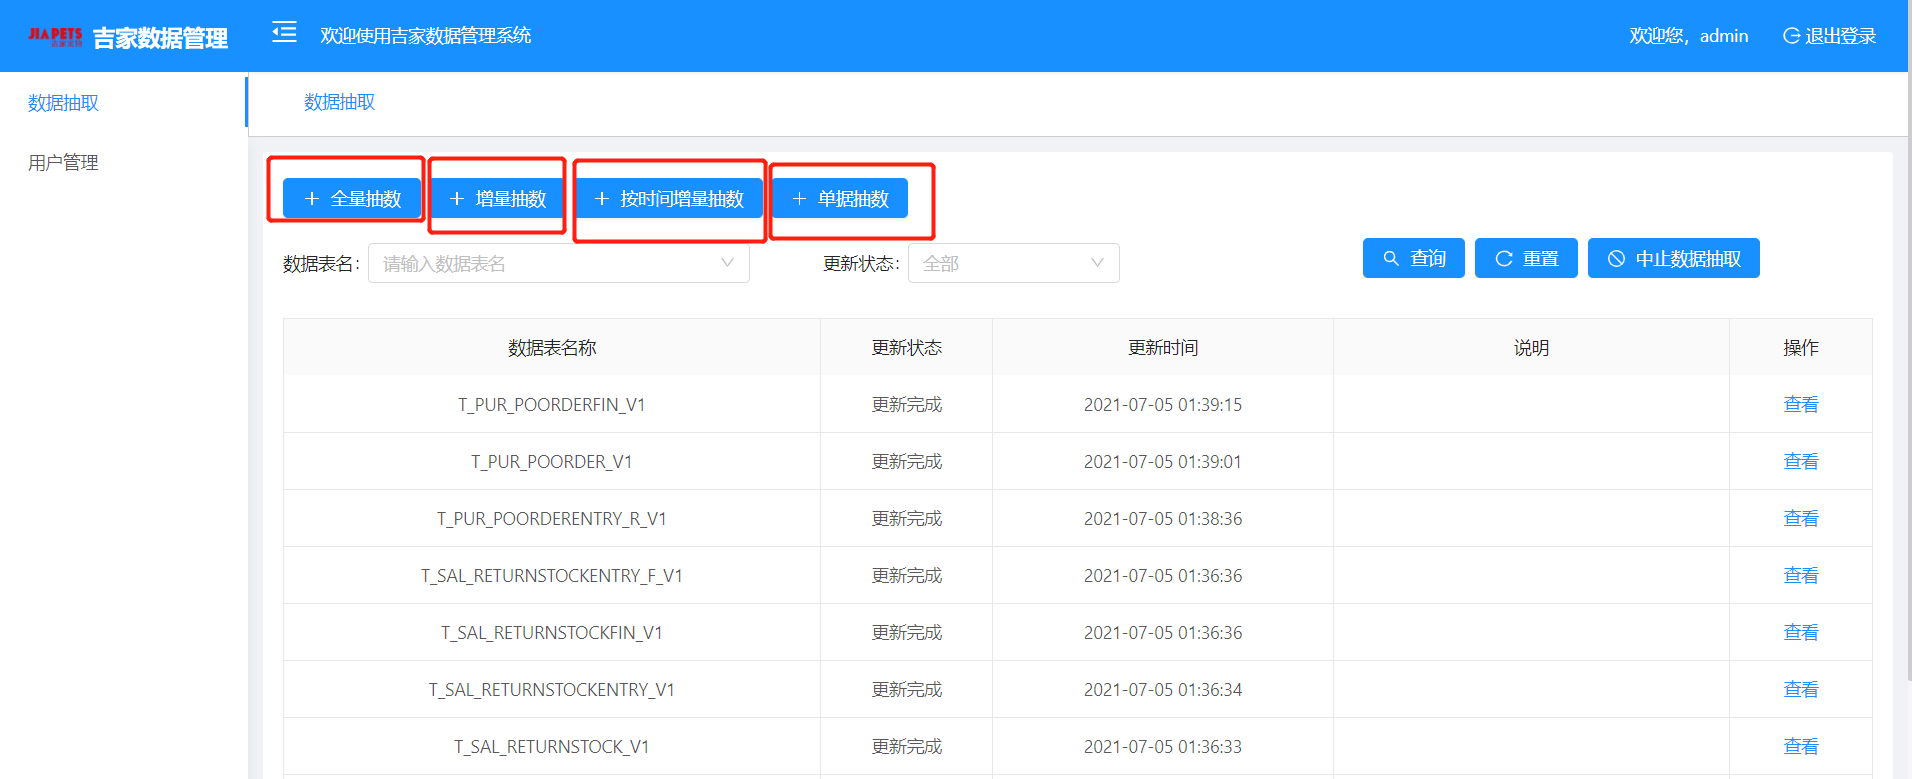Select table name T_PUR_POORDERFIN_V1
Viewport: 1912px width, 779px height.
[x=552, y=405]
